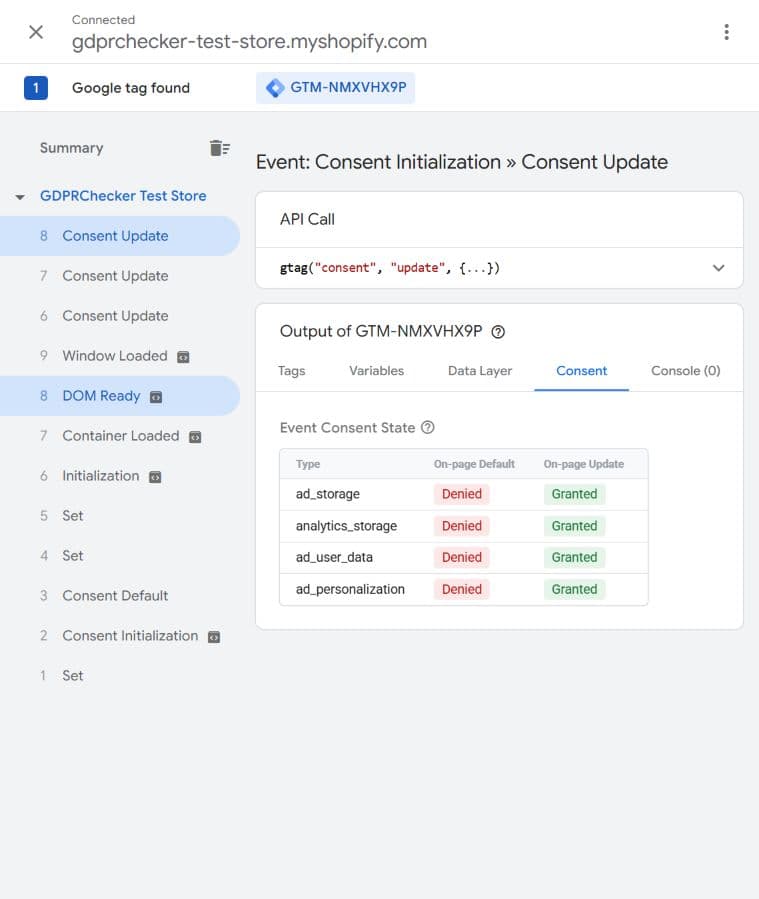Click the code icon beside DOM Ready
Image resolution: width=759 pixels, height=899 pixels.
[x=156, y=397]
